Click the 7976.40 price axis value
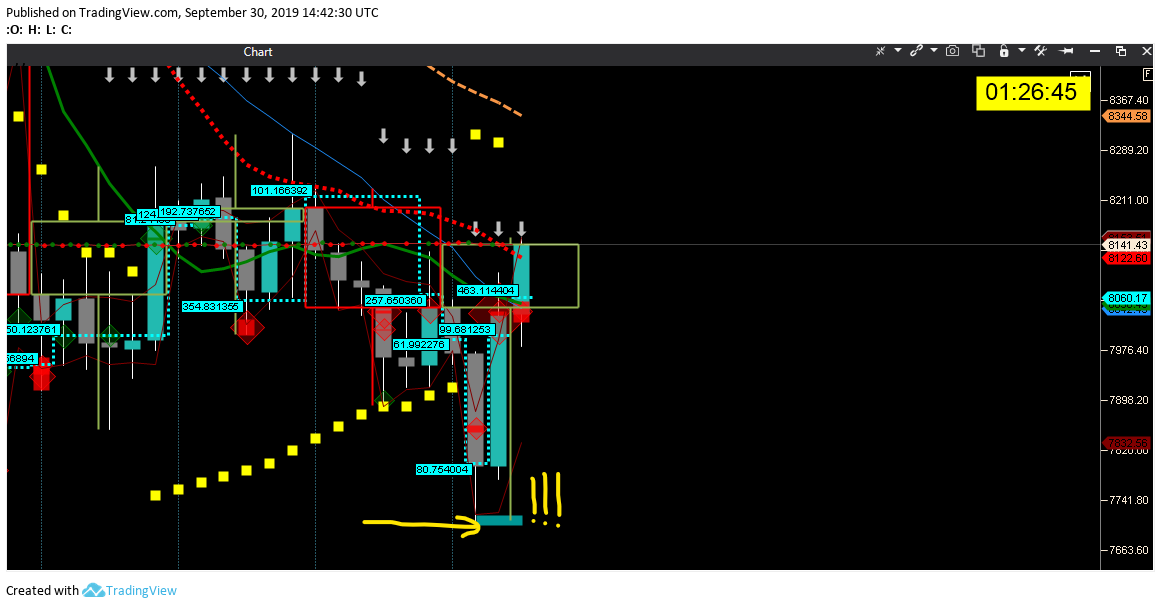 1128,350
